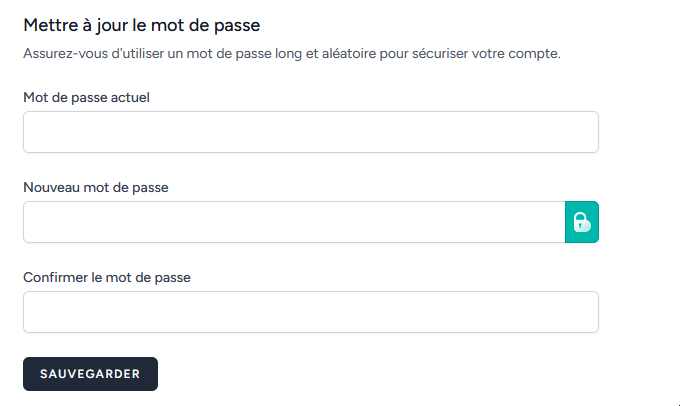Click the "Assurez-vous d'utiliser" description text
The height and width of the screenshot is (406, 680).
tap(291, 53)
